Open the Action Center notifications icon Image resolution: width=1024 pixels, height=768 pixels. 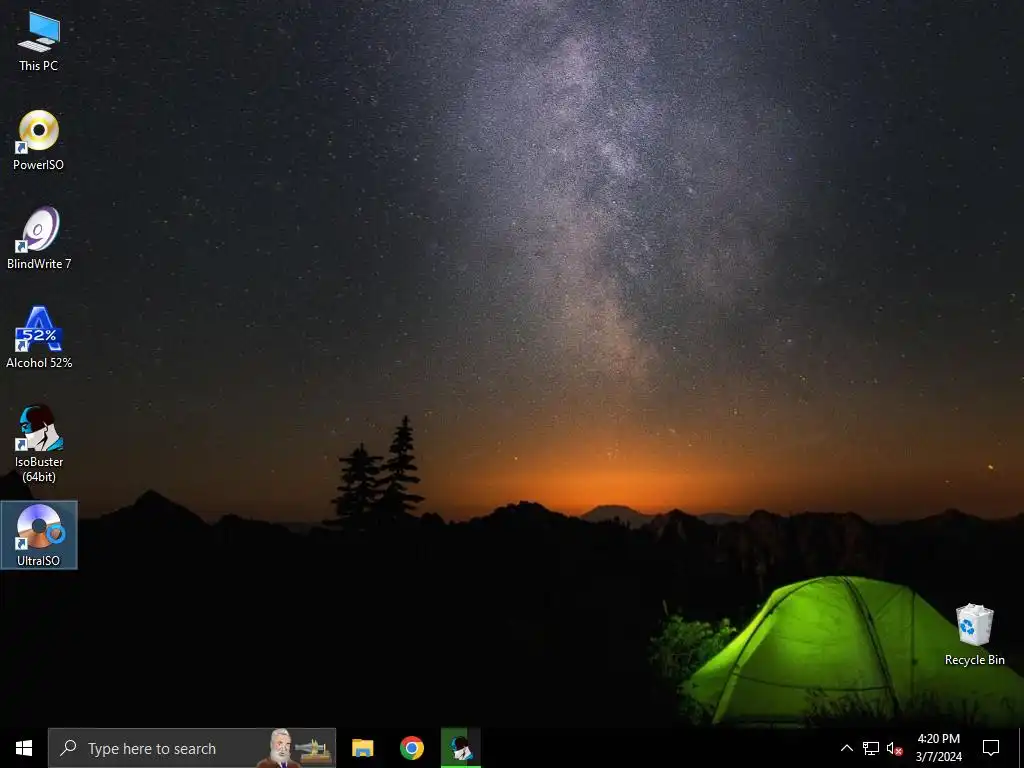(x=991, y=748)
